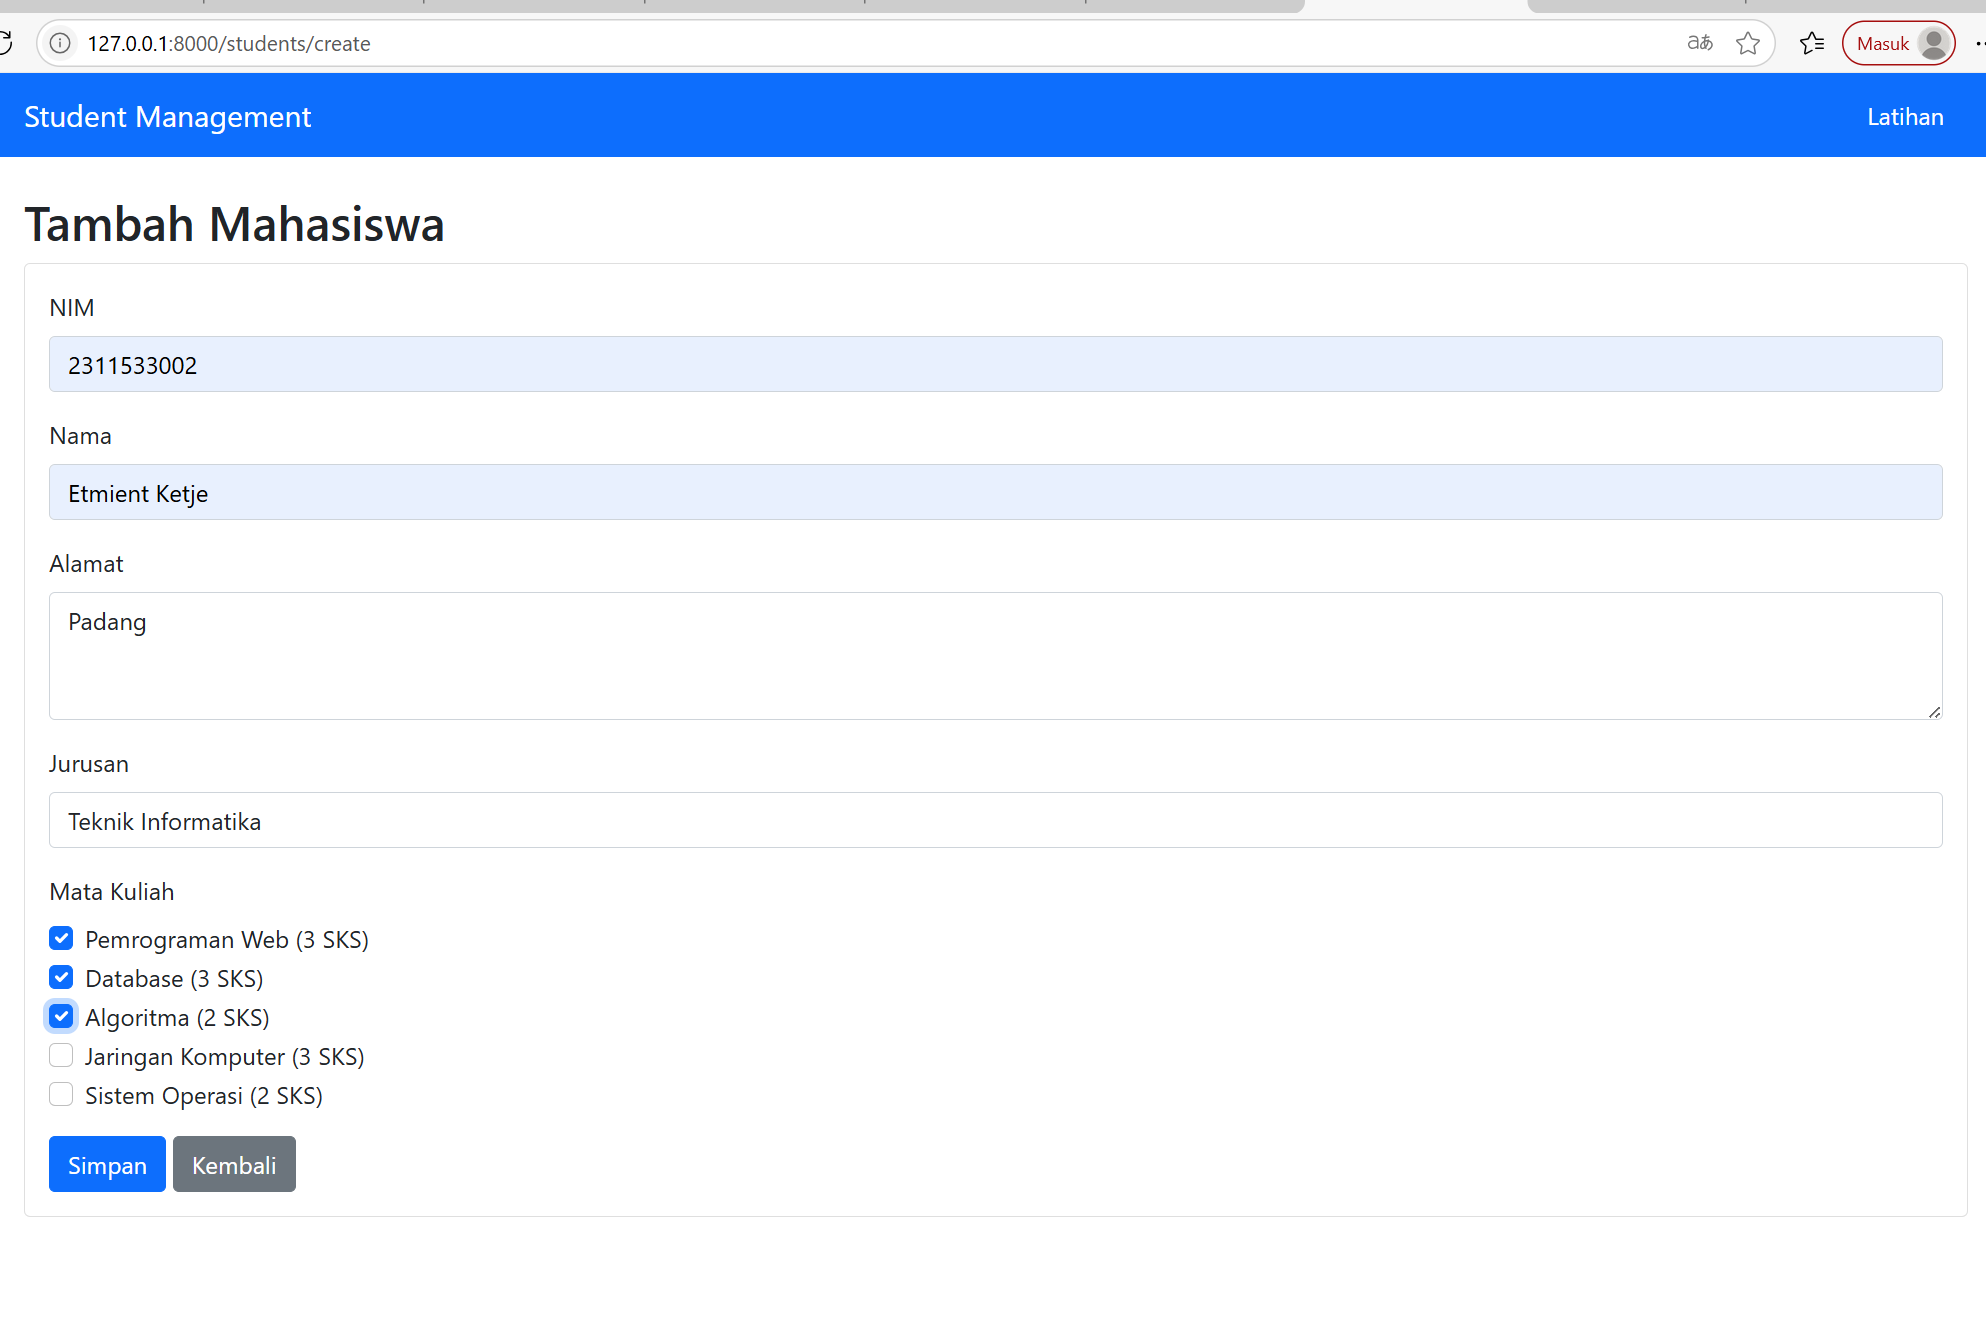Click the Latihan navbar item
The image size is (1986, 1324).
1904,117
